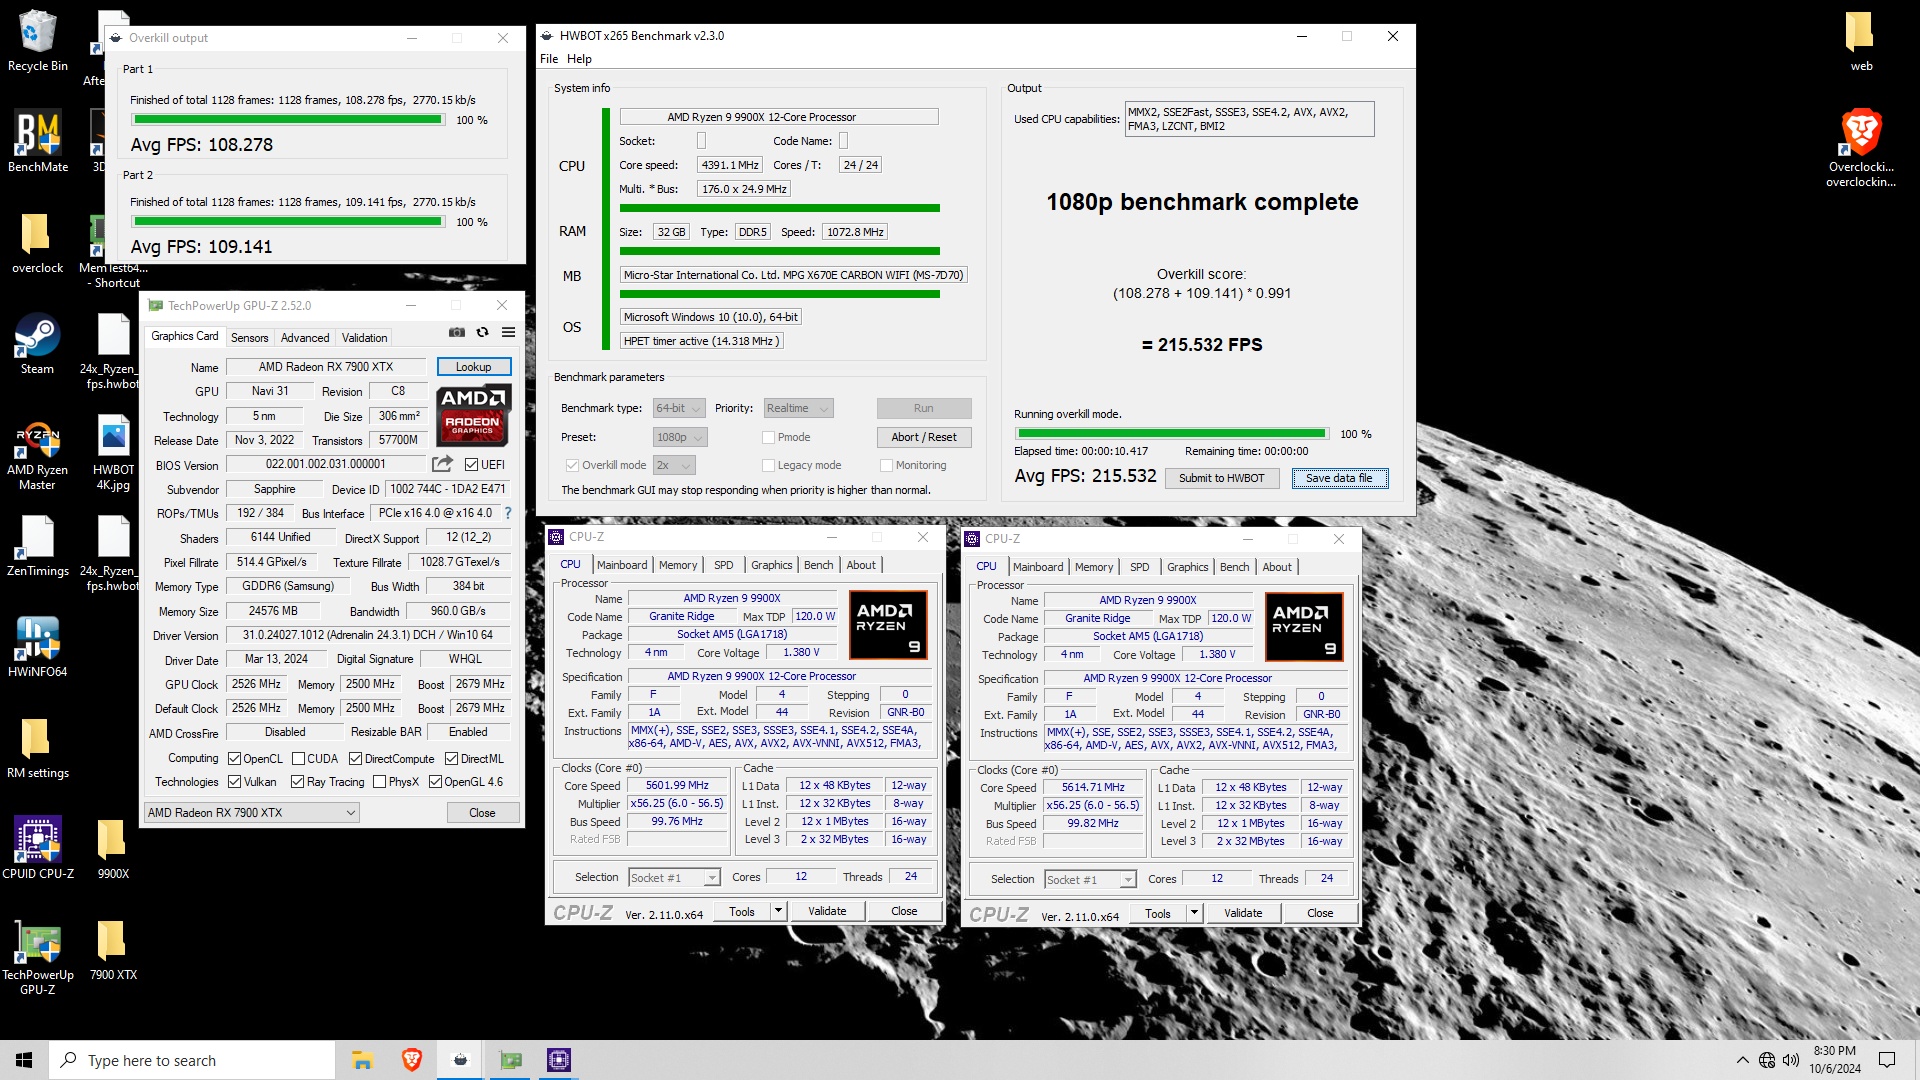Image resolution: width=1920 pixels, height=1080 pixels.
Task: Open the 7900 XTX desktop folder
Action: pyautogui.click(x=113, y=950)
